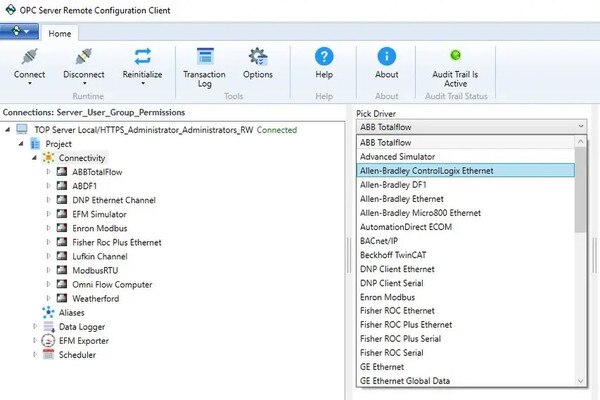Click the DNP Ethernet Channel icon
Image resolution: width=600 pixels, height=400 pixels.
click(62, 200)
